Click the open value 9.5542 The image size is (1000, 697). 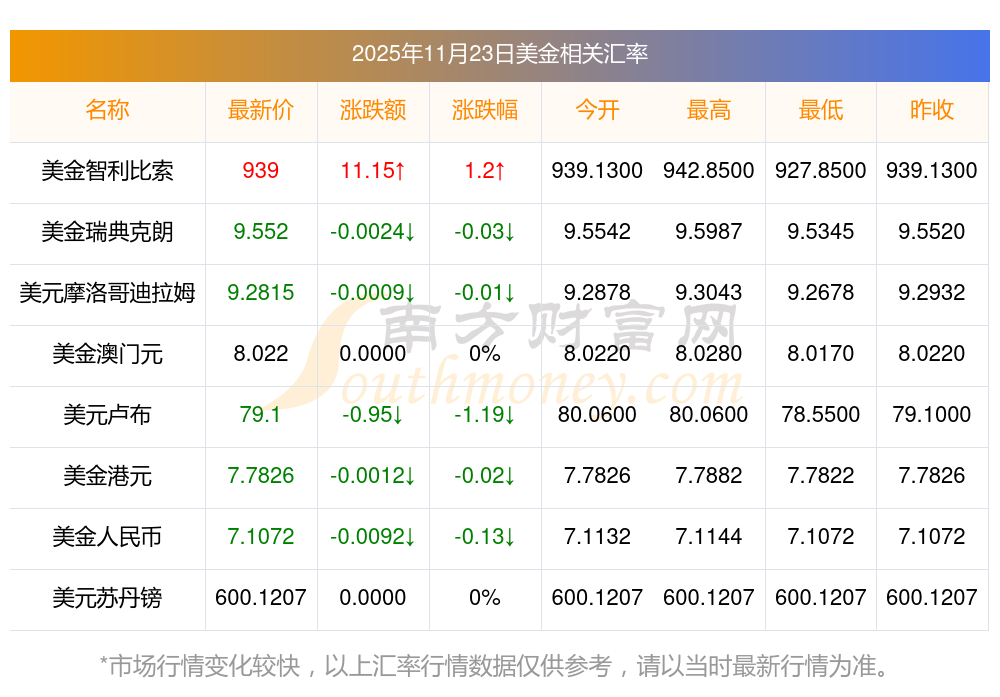(x=597, y=231)
